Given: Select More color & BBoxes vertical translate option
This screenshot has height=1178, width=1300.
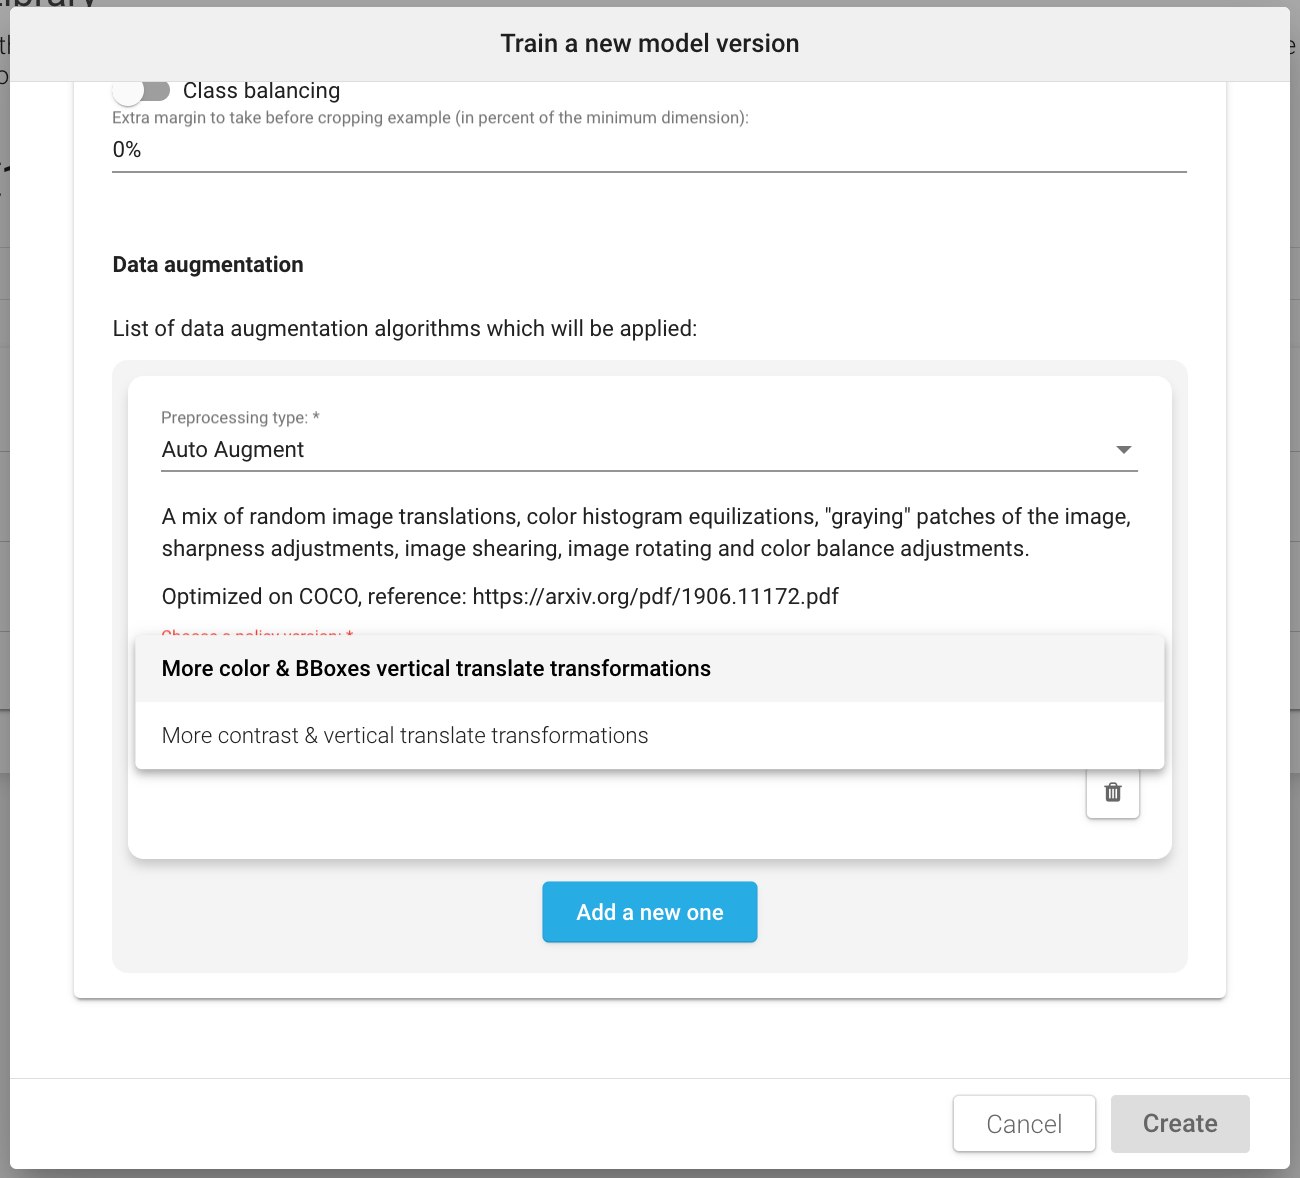Looking at the screenshot, I should pyautogui.click(x=436, y=669).
